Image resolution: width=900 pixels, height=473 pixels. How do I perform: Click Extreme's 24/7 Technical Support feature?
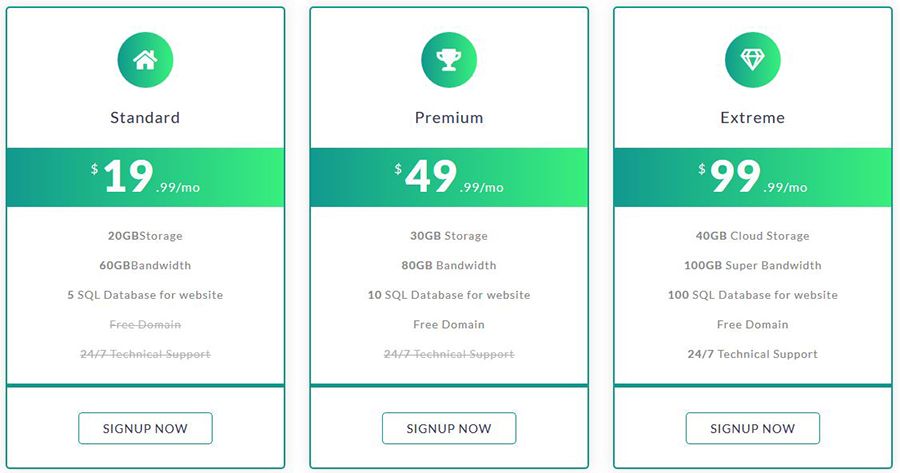click(x=752, y=354)
